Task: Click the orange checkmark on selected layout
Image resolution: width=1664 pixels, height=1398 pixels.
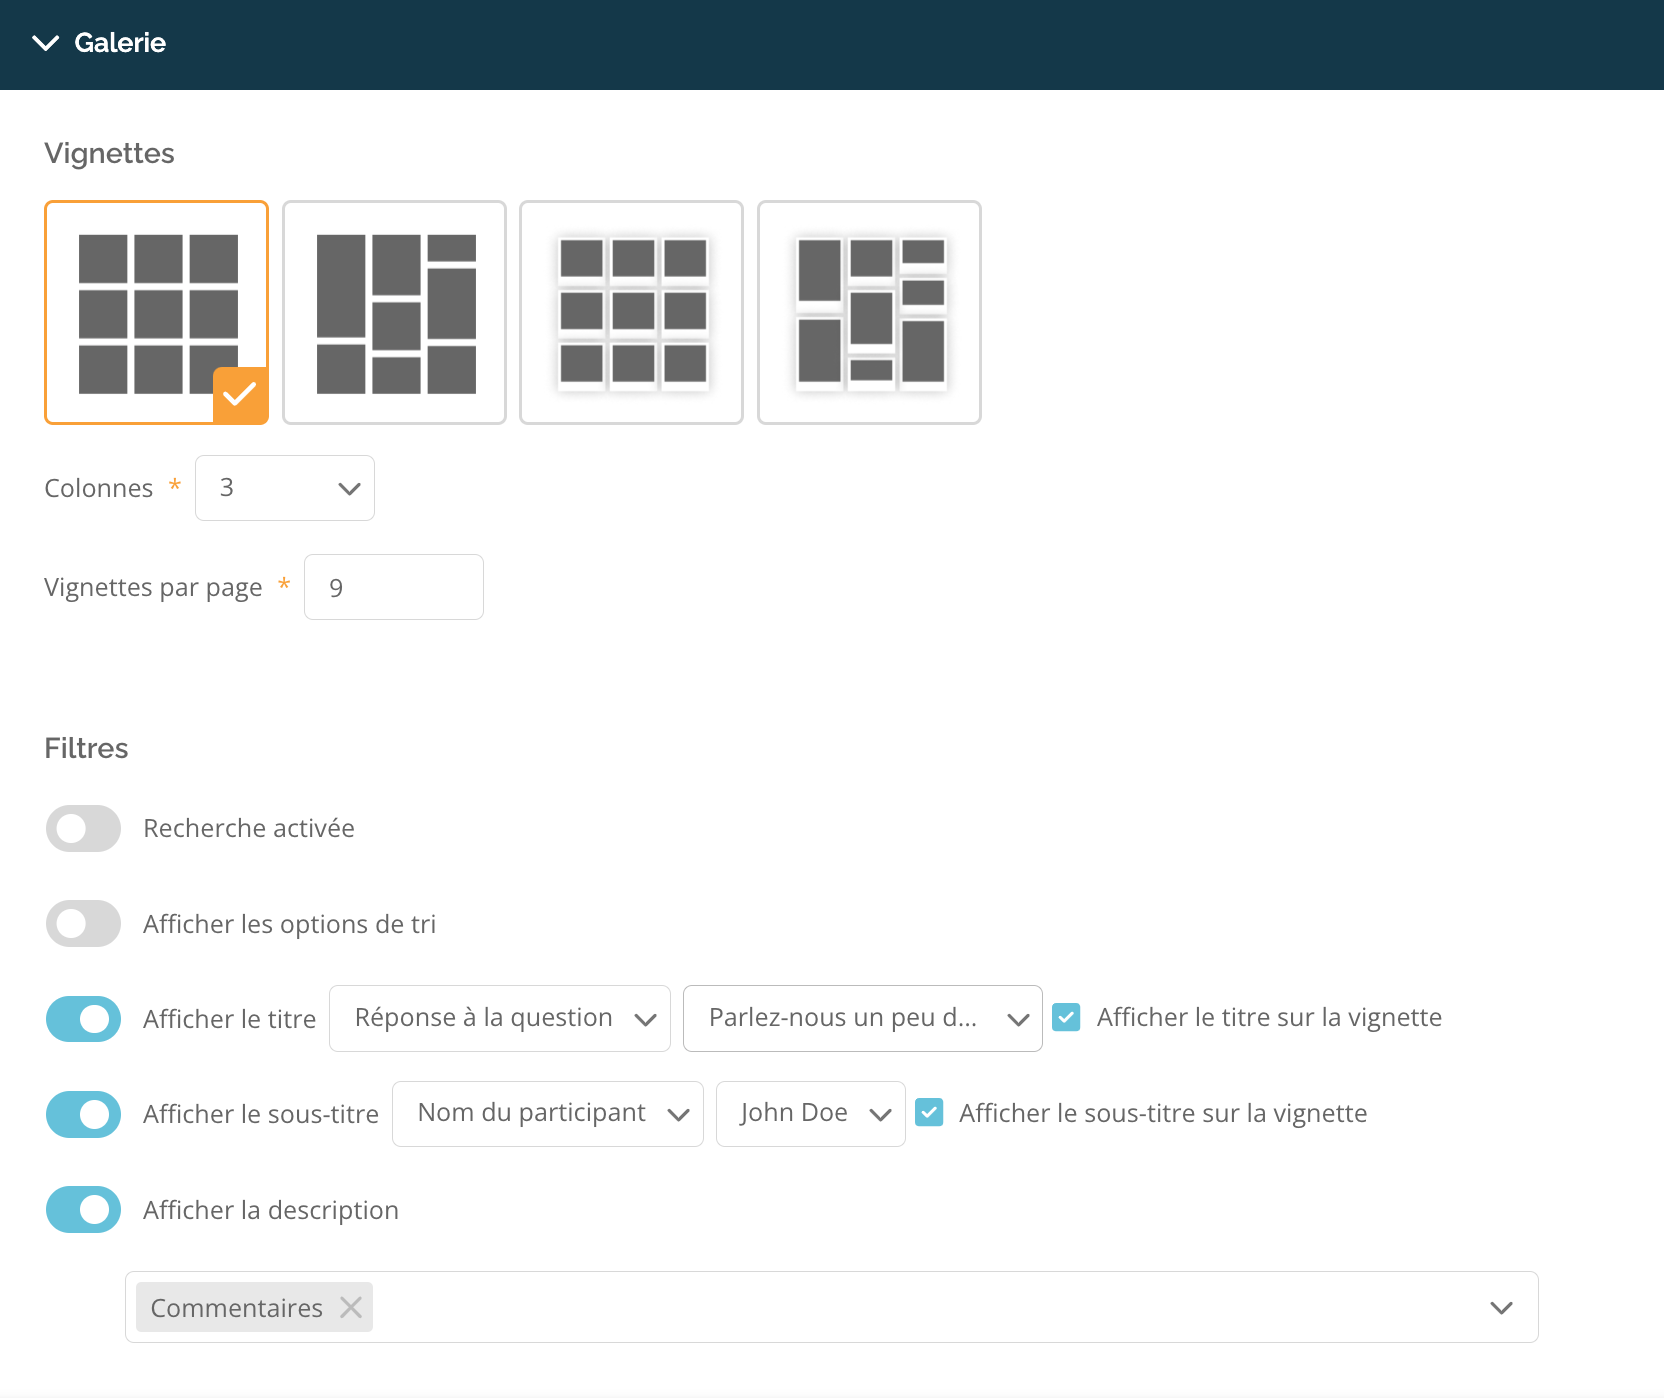Action: pyautogui.click(x=240, y=396)
